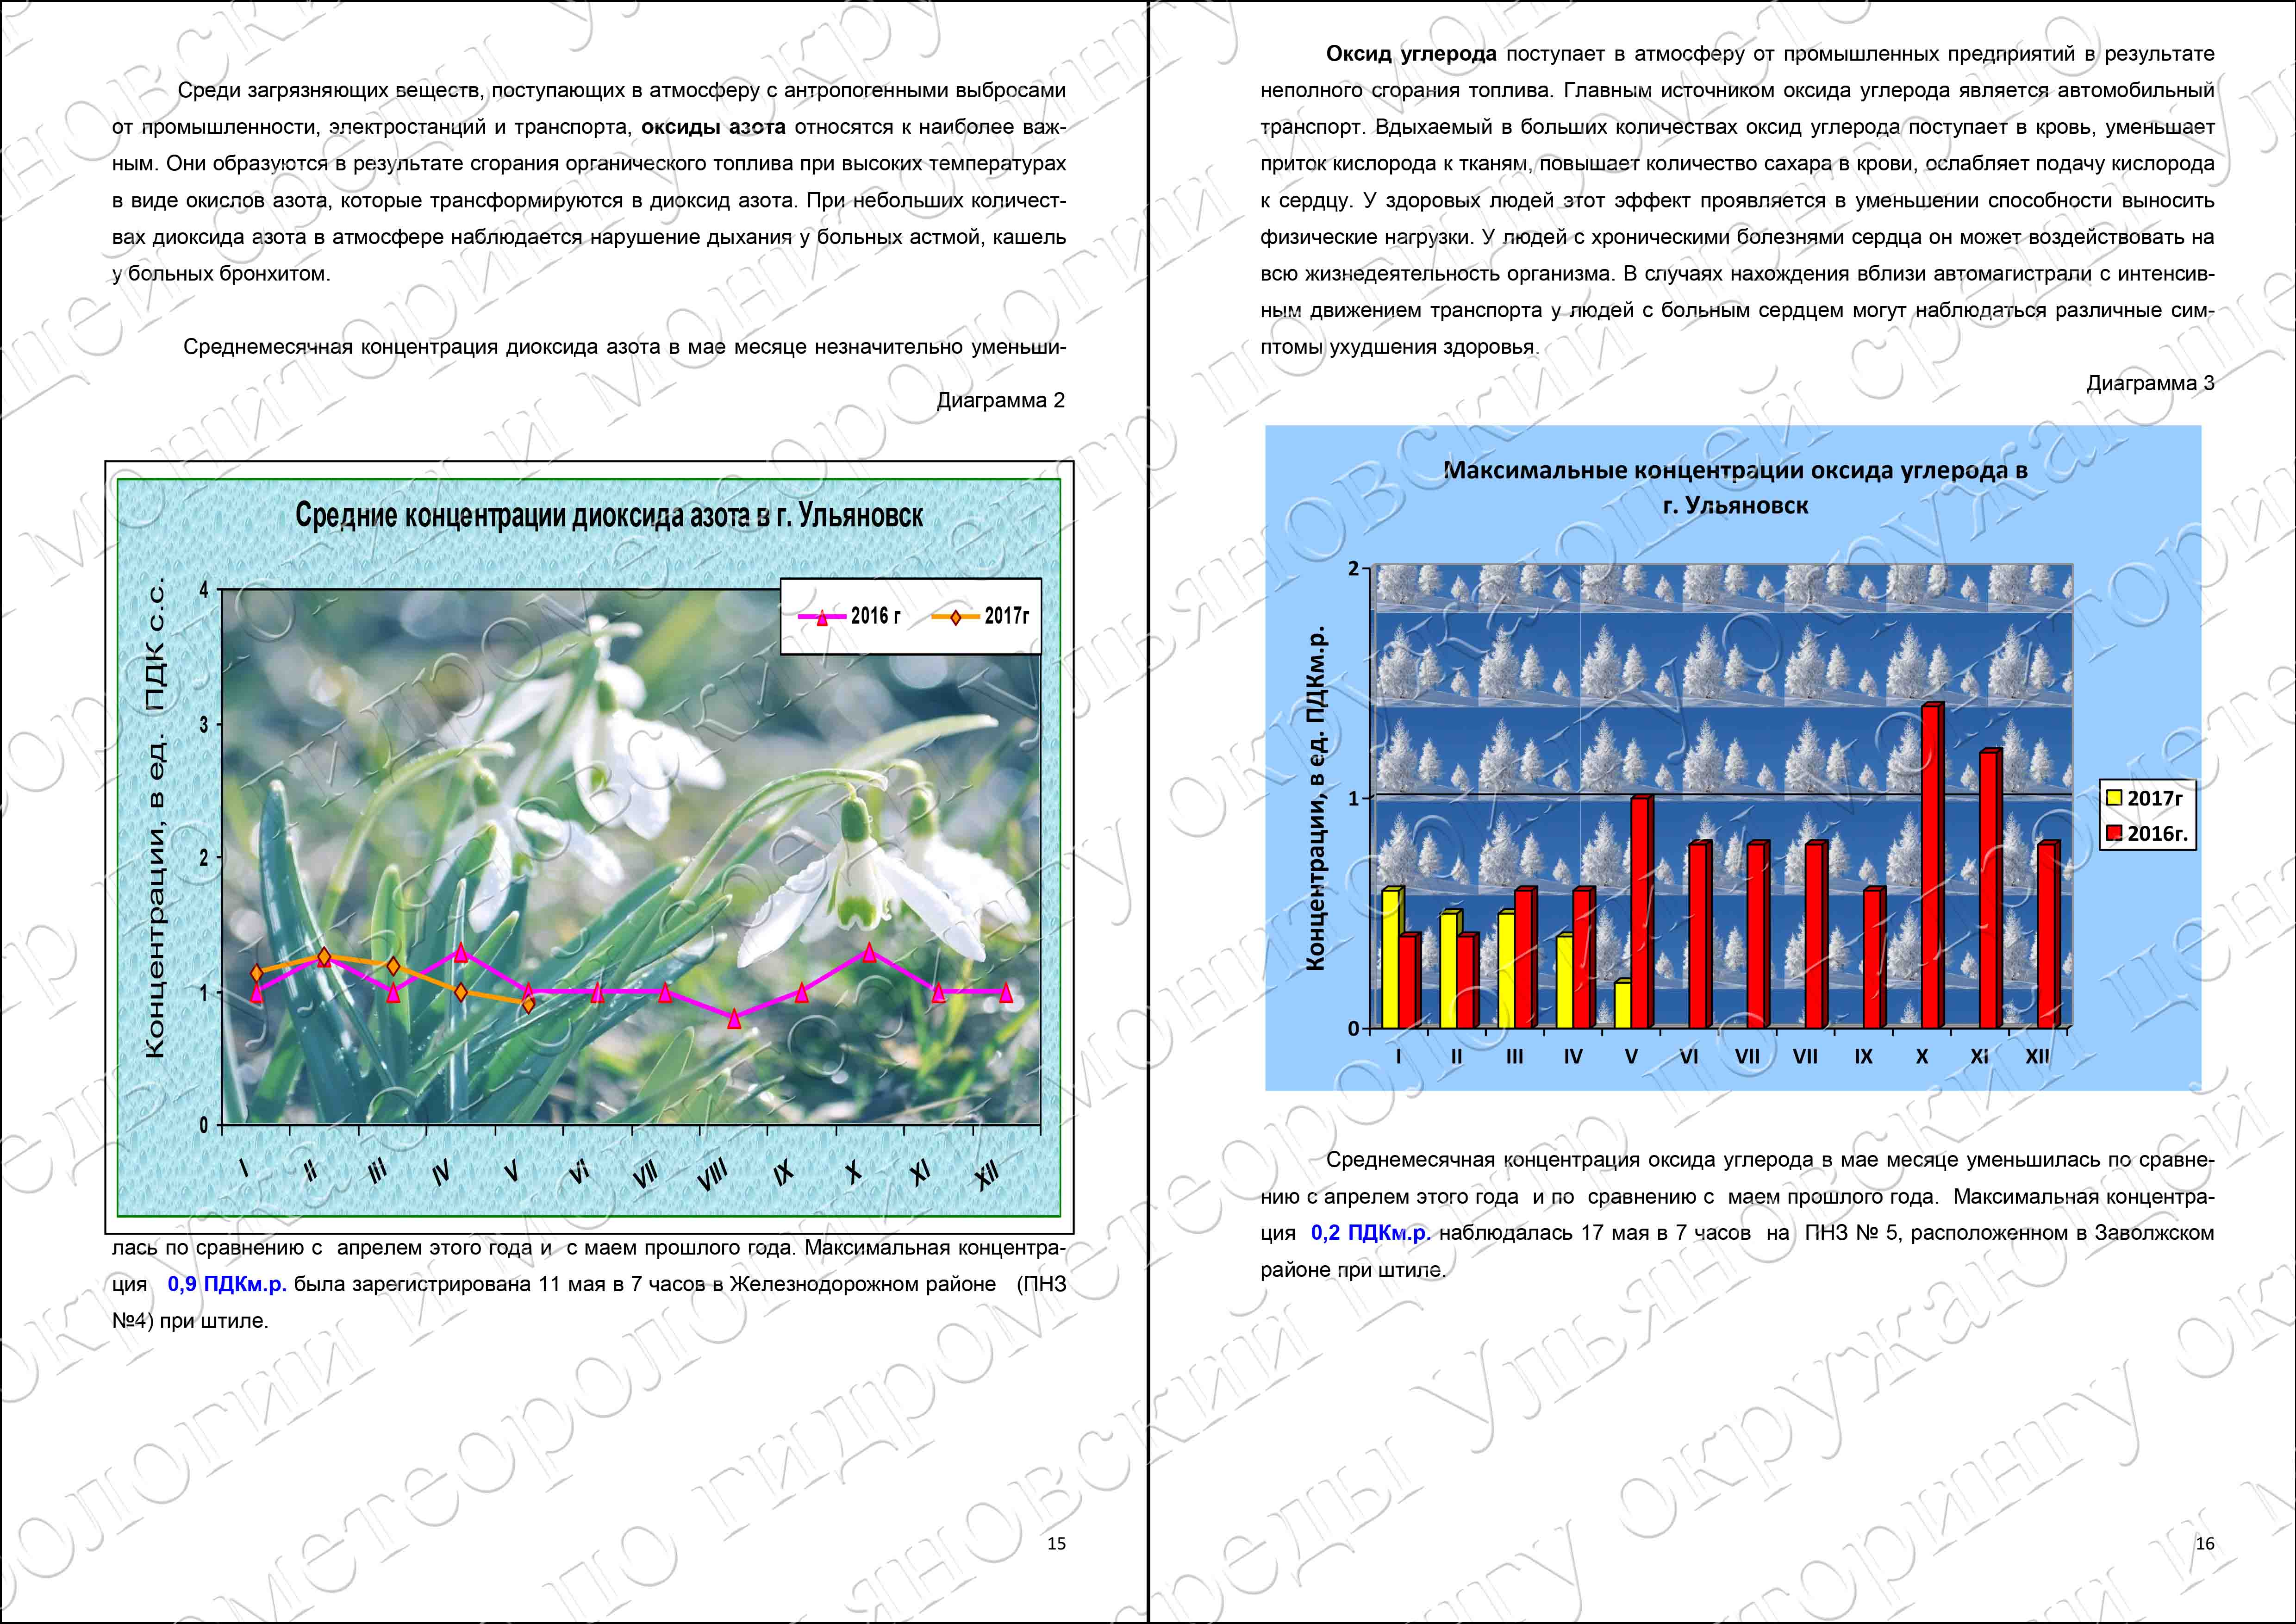2296x1624 pixels.
Task: Select the 'Диаграмма 2' caption
Action: [1001, 400]
